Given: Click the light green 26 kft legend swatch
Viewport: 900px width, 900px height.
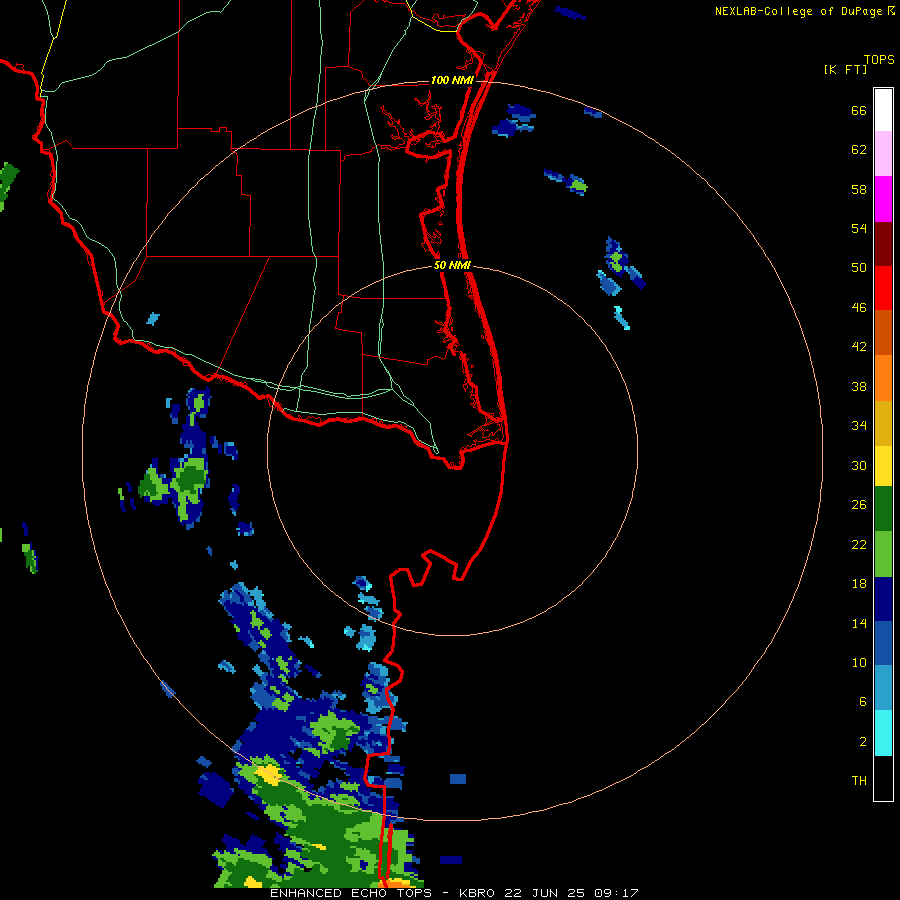Looking at the screenshot, I should [x=883, y=554].
